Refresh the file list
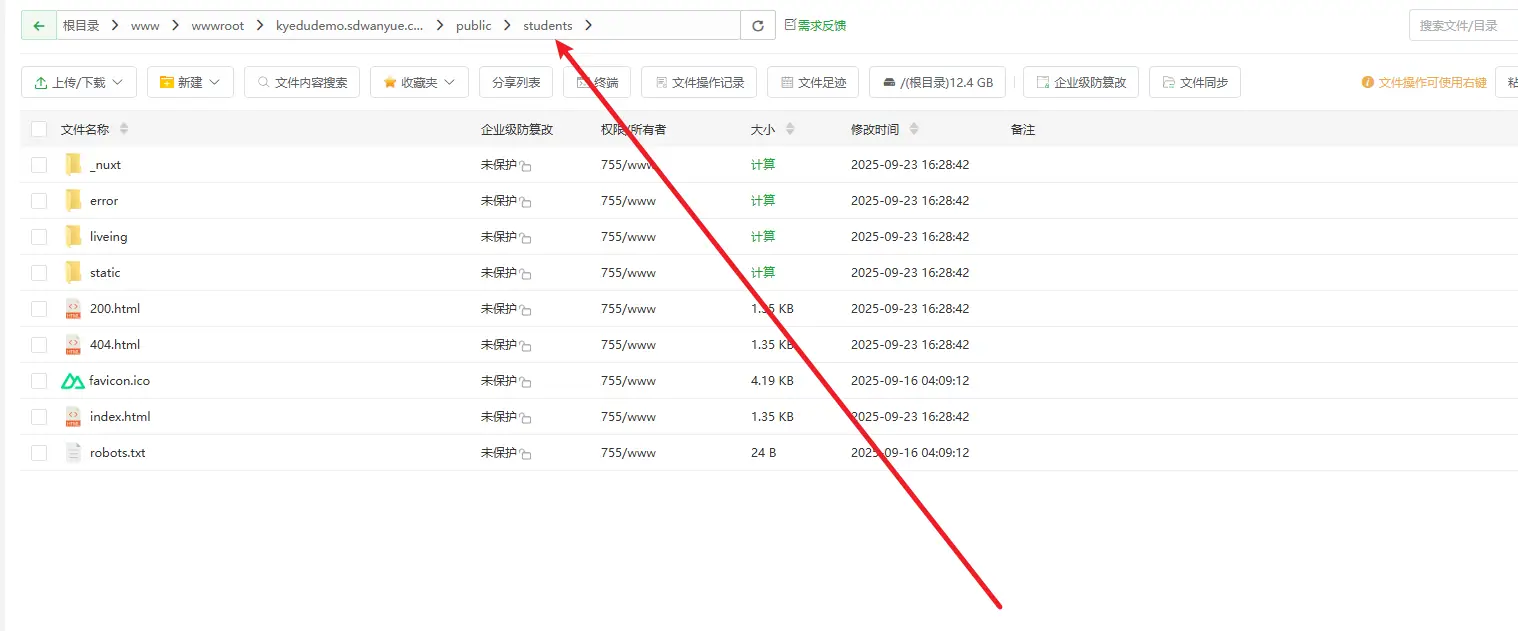Image resolution: width=1518 pixels, height=631 pixels. 758,26
